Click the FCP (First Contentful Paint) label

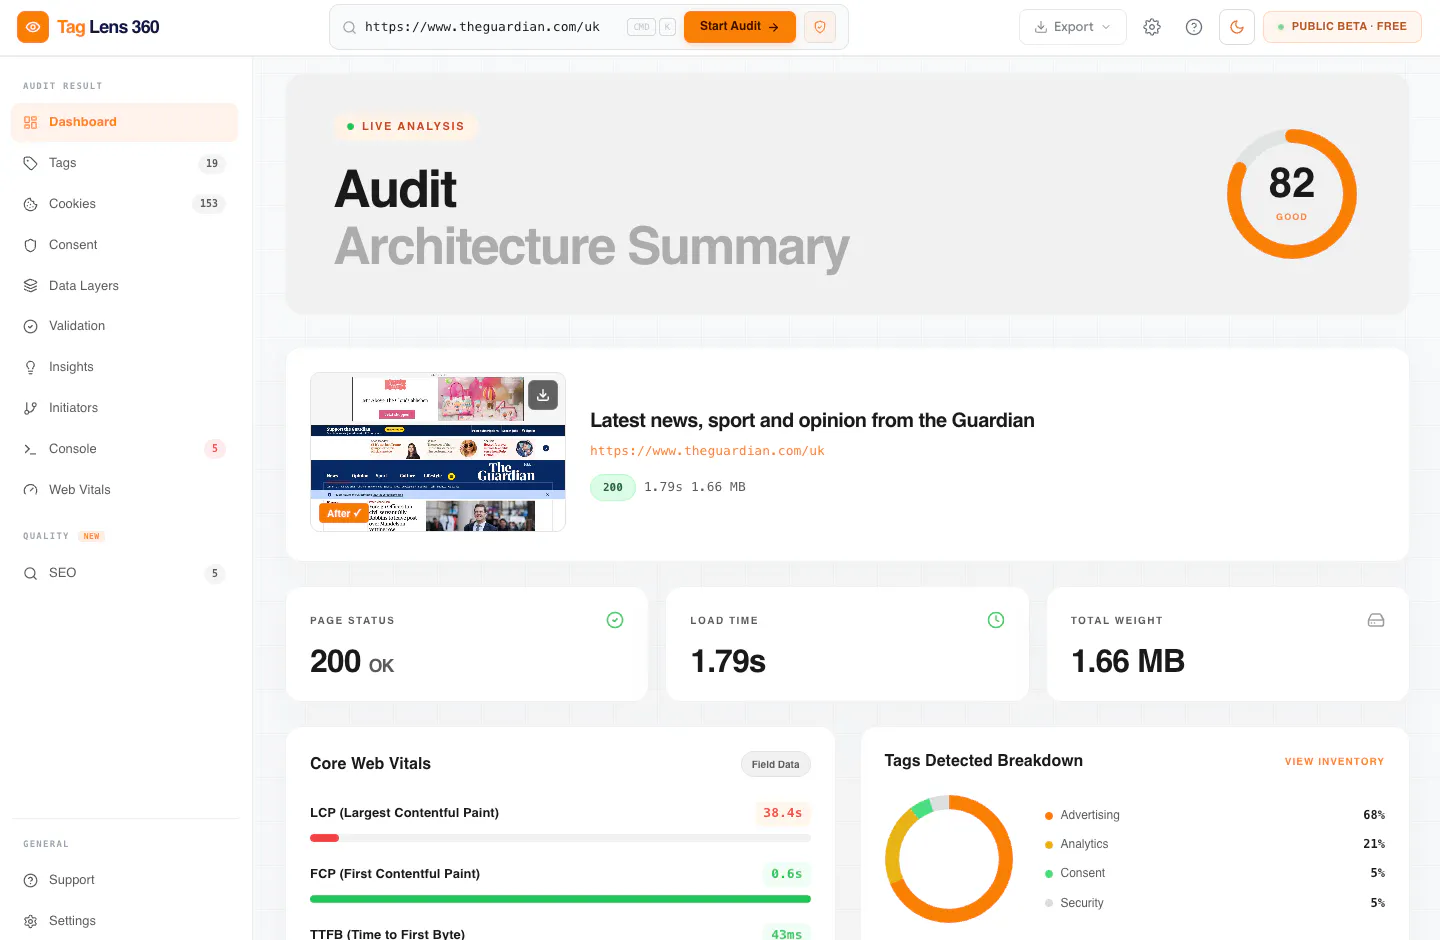(x=395, y=874)
